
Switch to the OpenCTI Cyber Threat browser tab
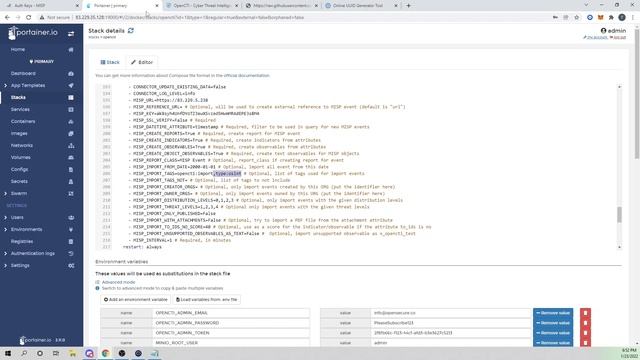point(202,6)
